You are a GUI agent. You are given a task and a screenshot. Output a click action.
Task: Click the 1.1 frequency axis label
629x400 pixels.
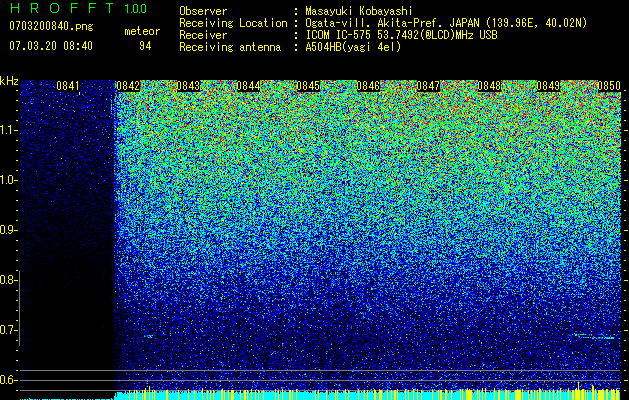(x=8, y=130)
